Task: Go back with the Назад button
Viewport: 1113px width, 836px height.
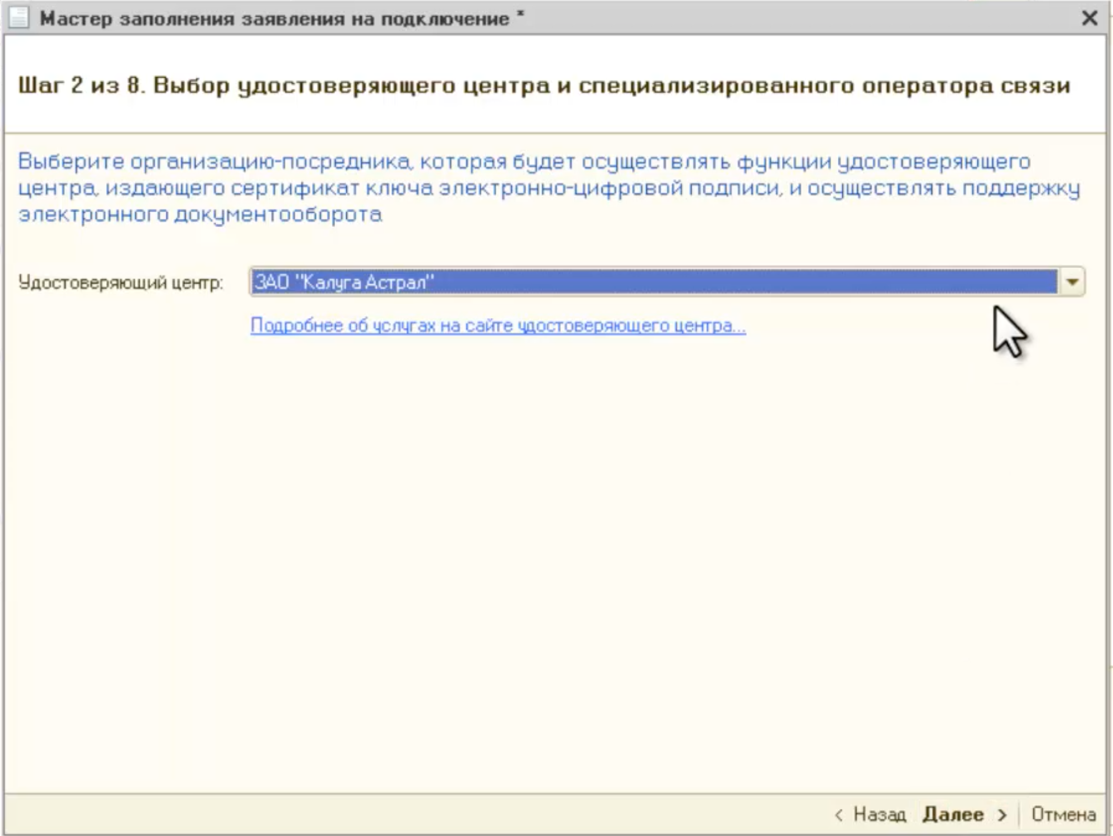Action: coord(870,815)
